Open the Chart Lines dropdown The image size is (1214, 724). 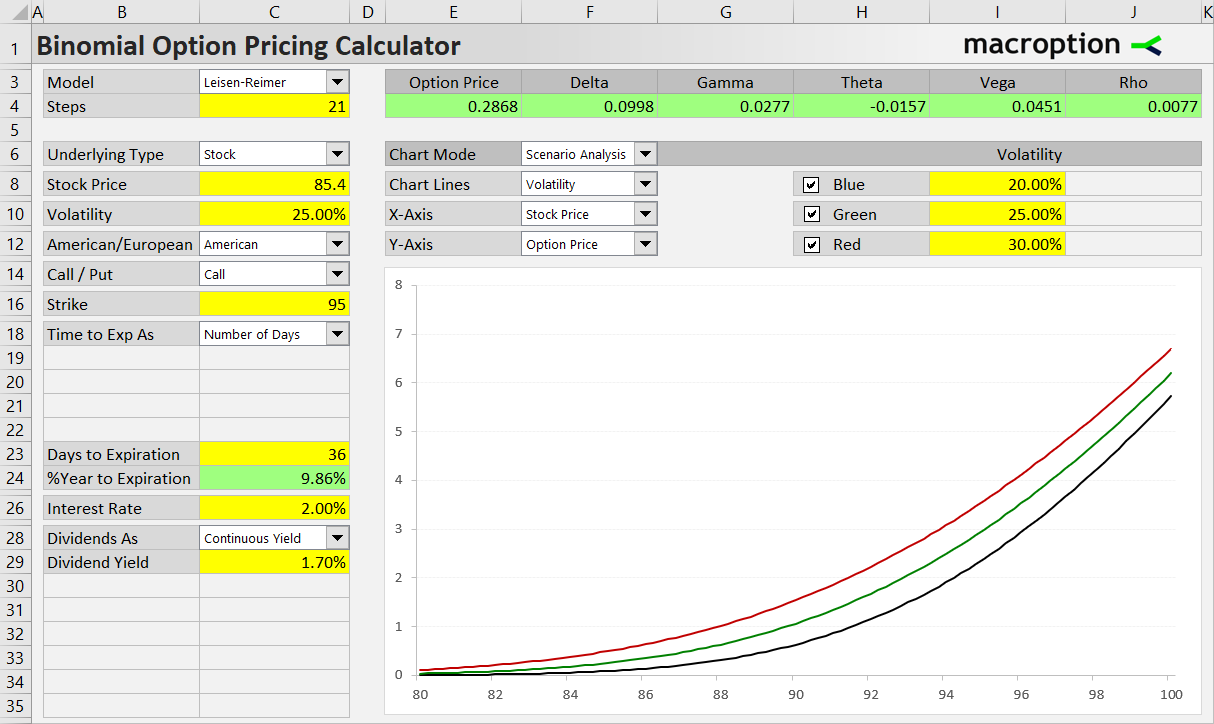[645, 184]
